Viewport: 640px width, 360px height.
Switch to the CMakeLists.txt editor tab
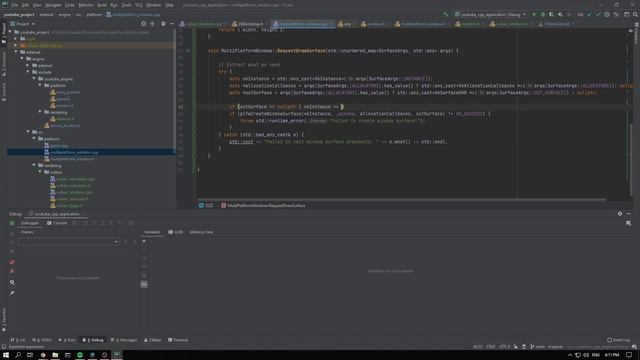coord(556,24)
